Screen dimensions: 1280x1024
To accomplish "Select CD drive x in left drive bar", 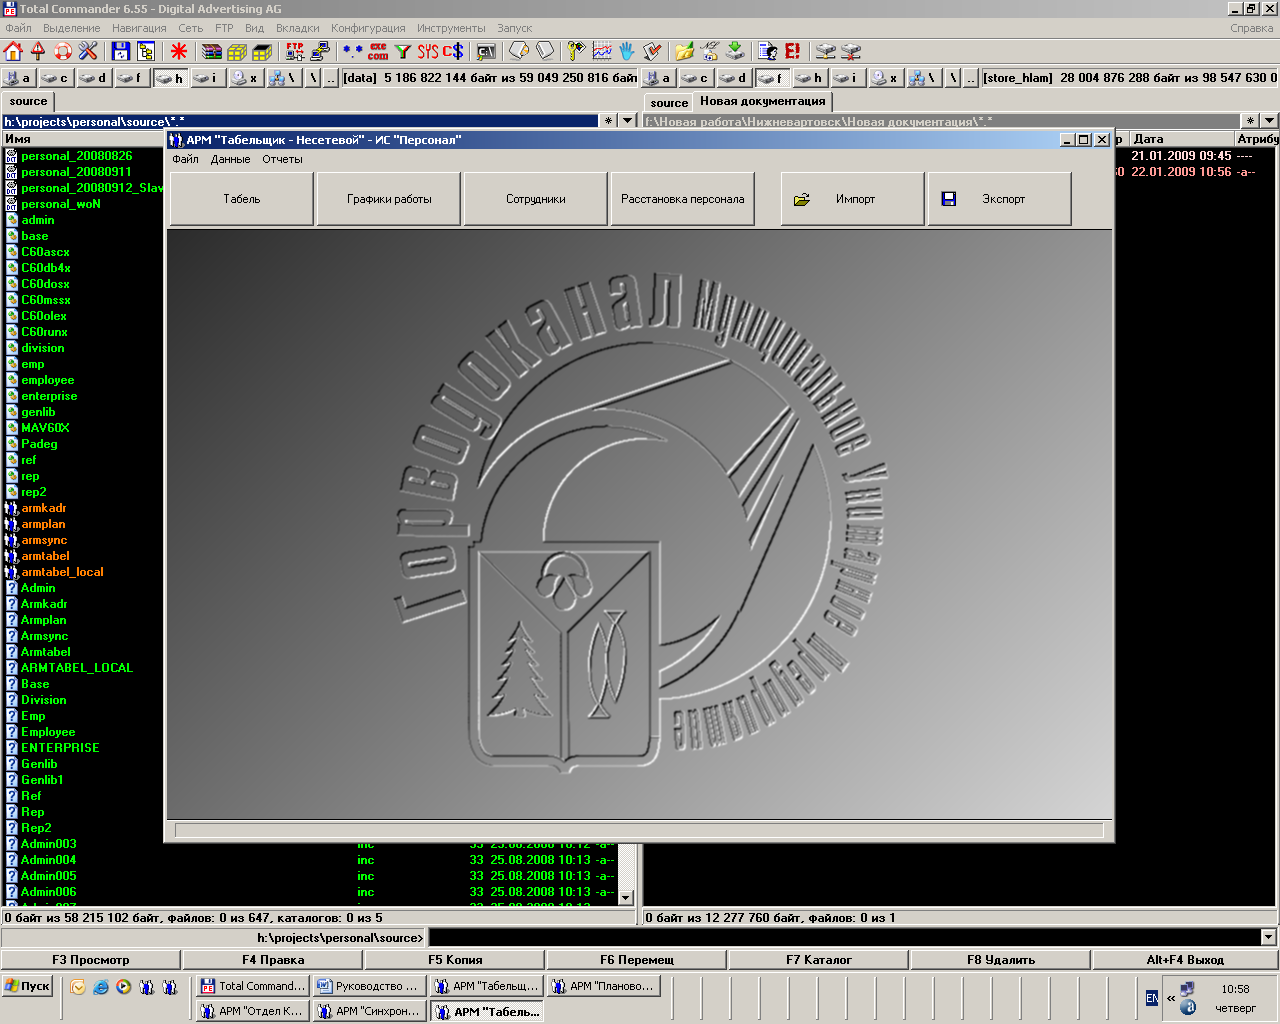I will pyautogui.click(x=246, y=77).
